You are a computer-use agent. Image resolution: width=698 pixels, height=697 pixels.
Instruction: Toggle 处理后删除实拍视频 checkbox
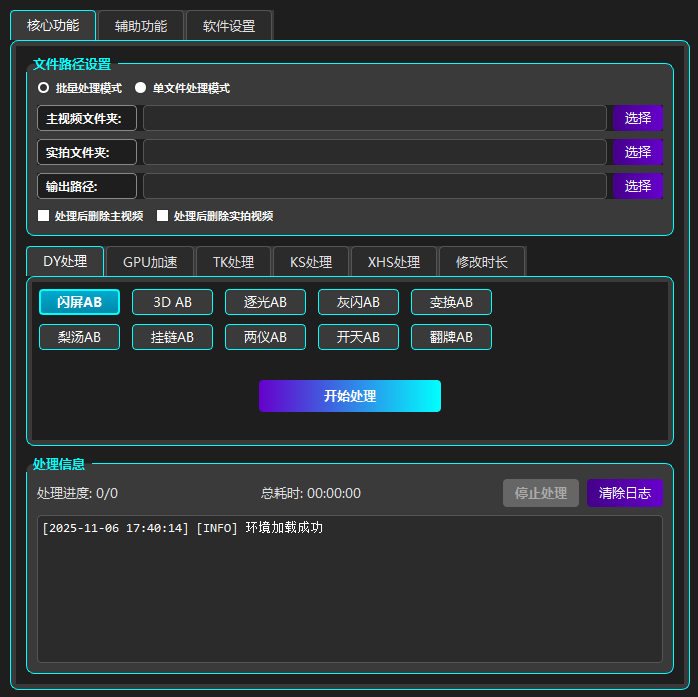click(x=163, y=216)
